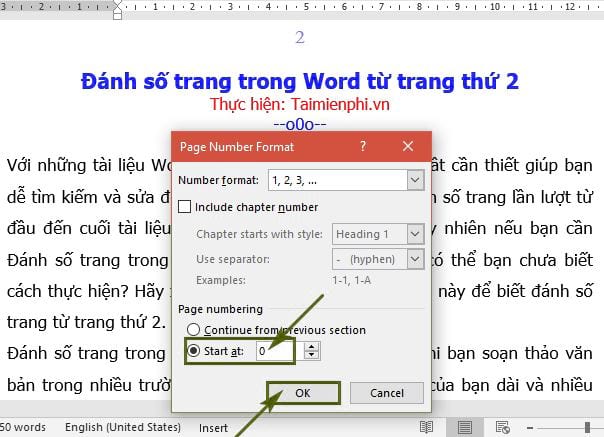Click the page number 2 in the header
This screenshot has width=604, height=437.
pos(300,38)
